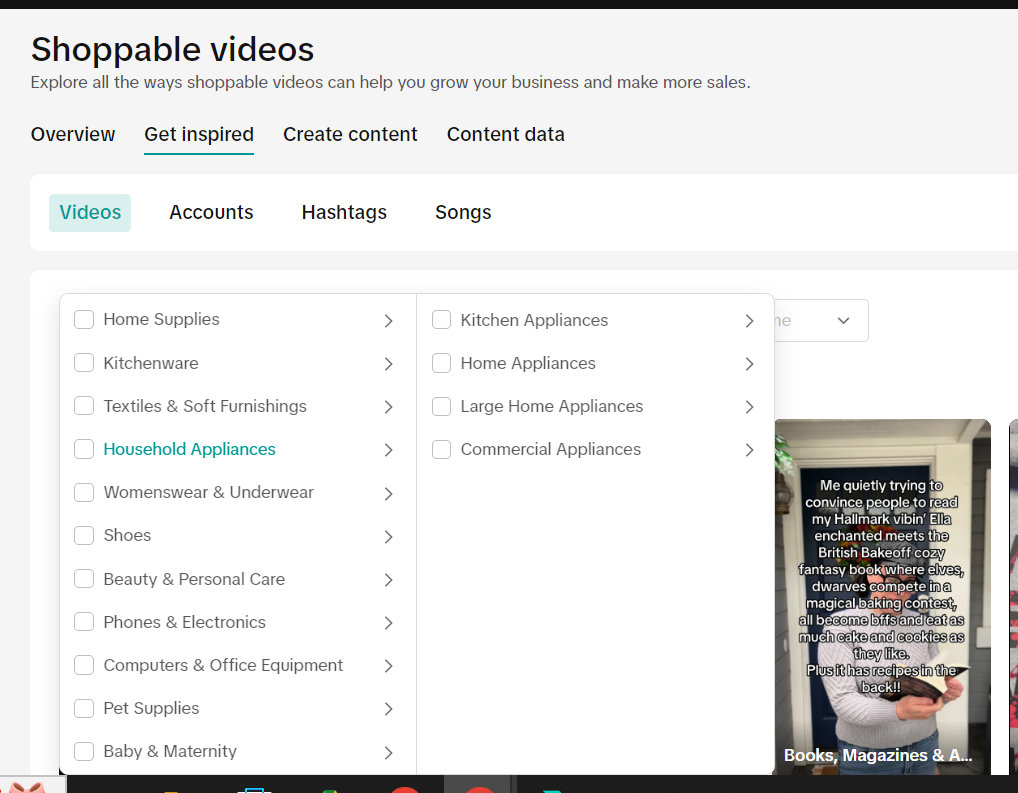Check the Household Appliances checkbox
1018x793 pixels.
[x=84, y=450]
